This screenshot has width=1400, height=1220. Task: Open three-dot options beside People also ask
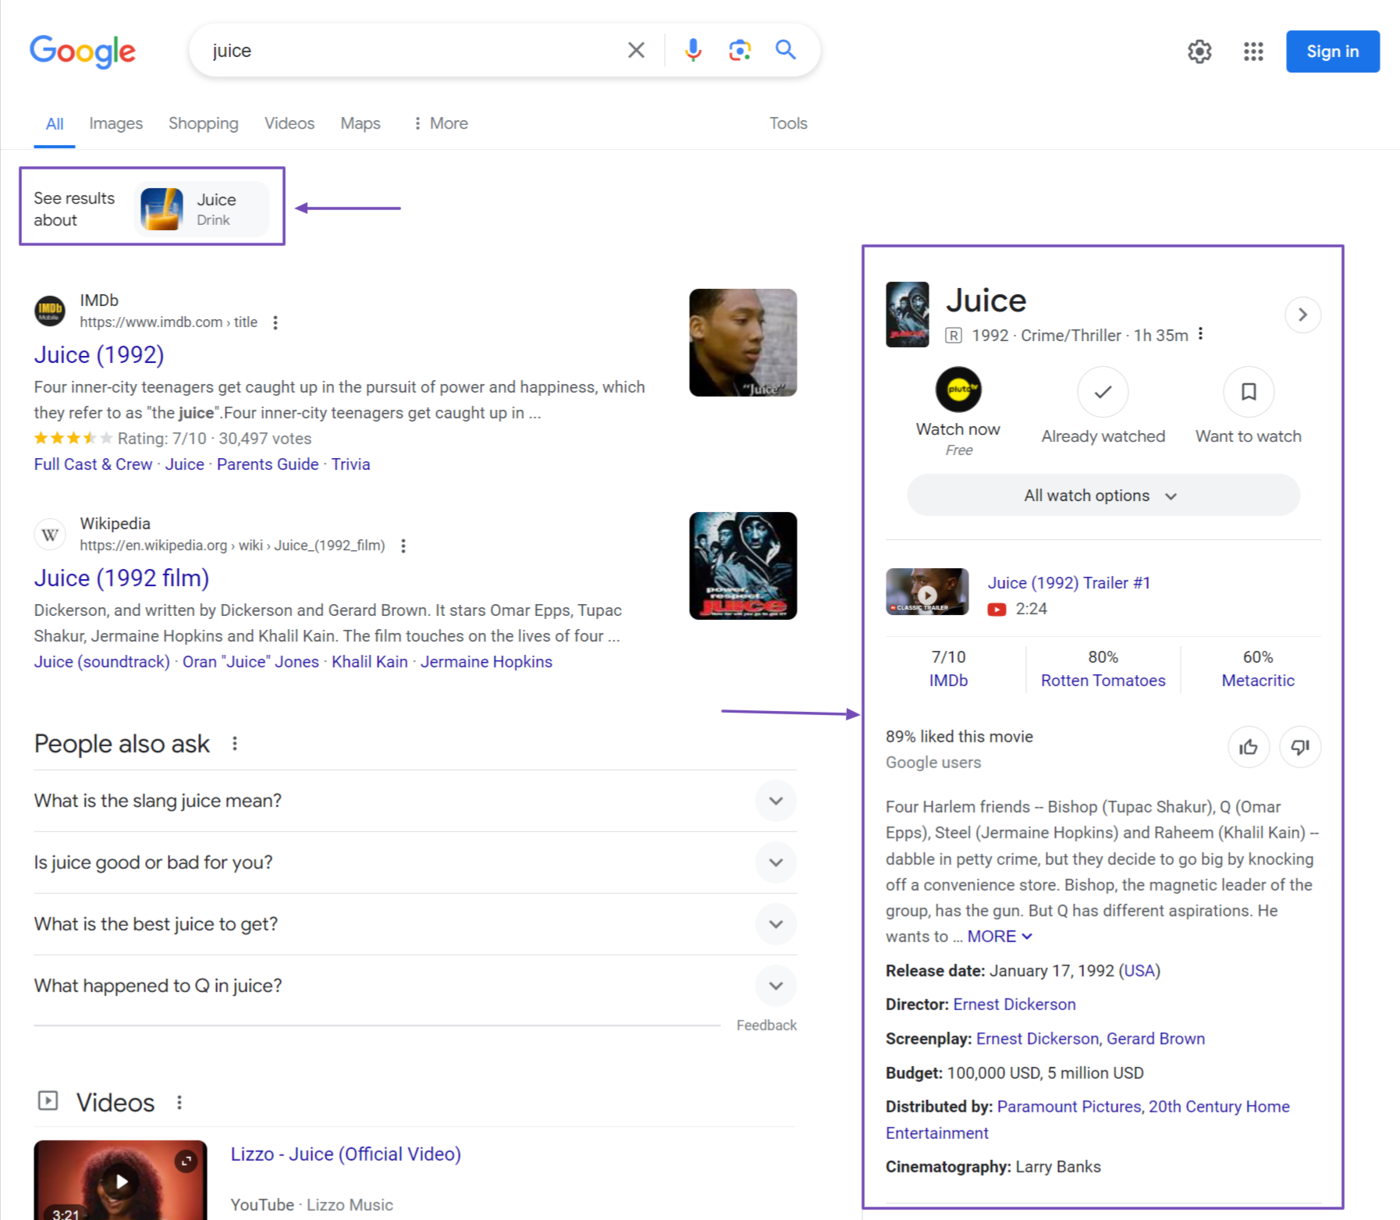[x=235, y=744]
